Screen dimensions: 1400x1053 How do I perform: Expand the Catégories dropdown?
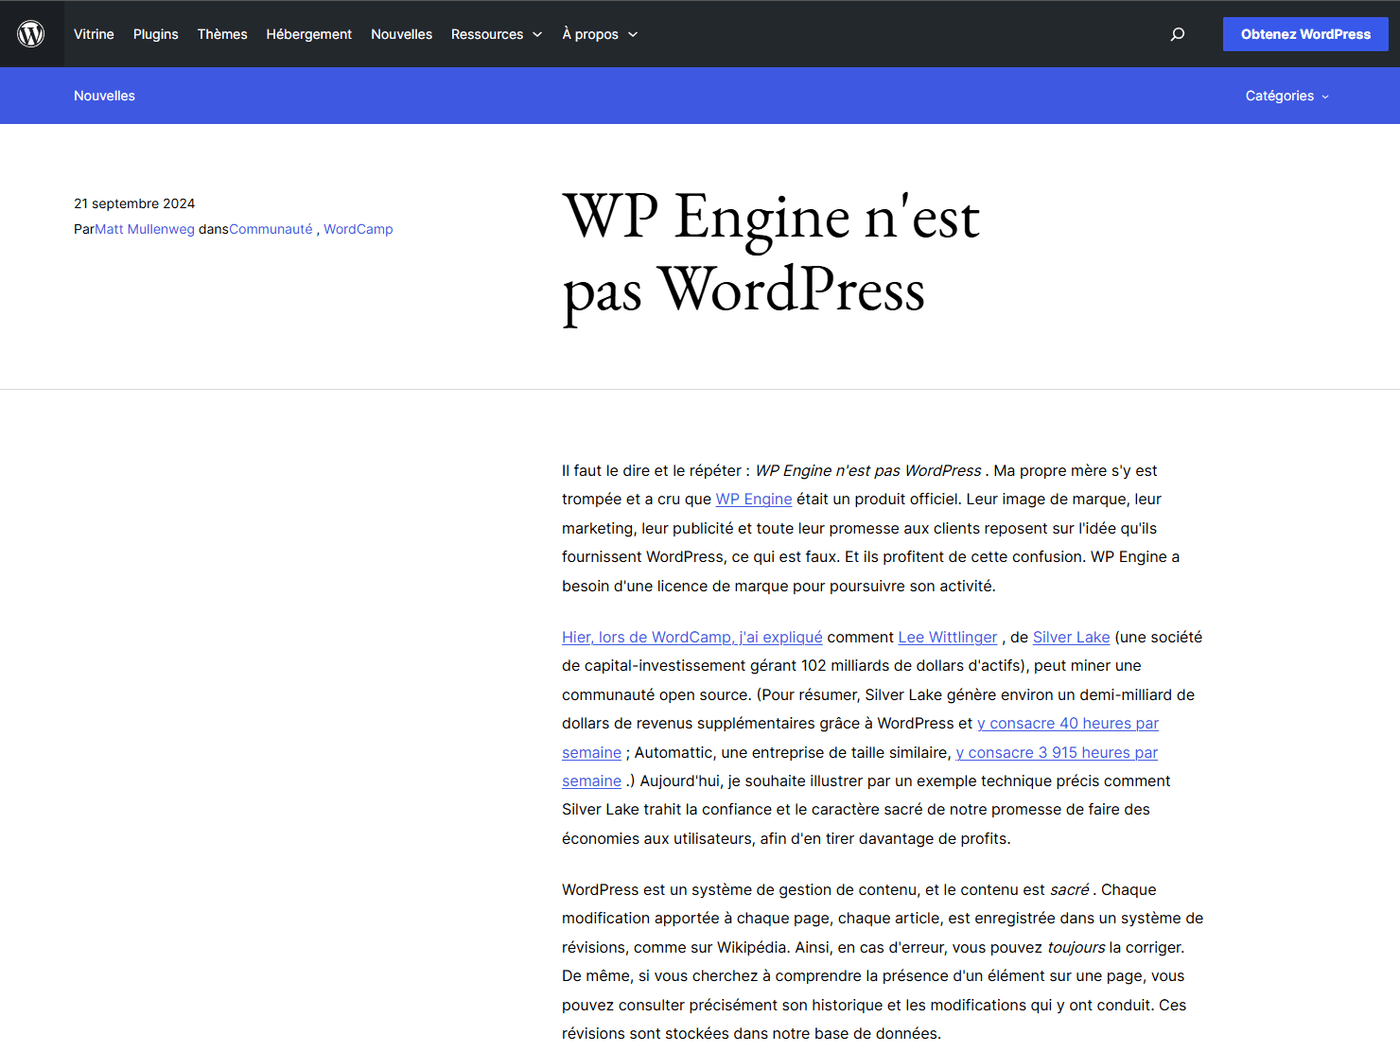(x=1287, y=96)
